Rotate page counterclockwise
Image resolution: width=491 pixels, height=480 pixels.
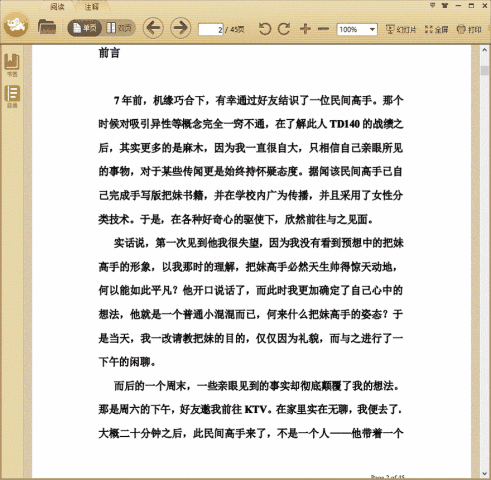pyautogui.click(x=265, y=29)
